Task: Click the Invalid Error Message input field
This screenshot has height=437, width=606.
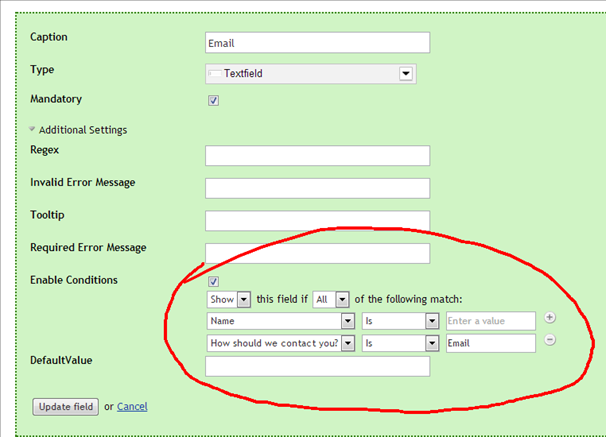Action: tap(317, 188)
